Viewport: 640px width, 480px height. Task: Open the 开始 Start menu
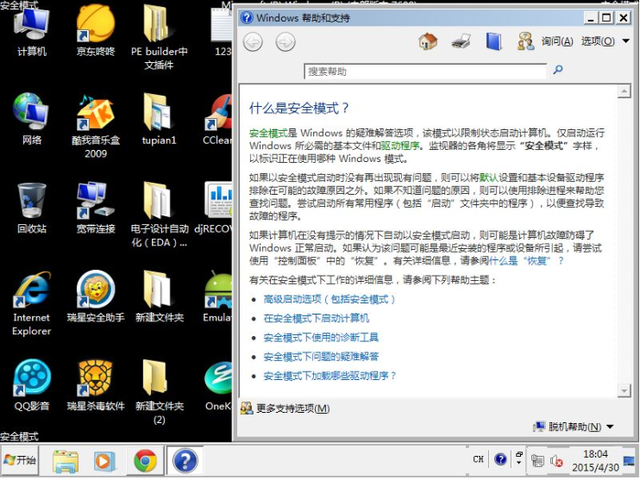click(20, 460)
